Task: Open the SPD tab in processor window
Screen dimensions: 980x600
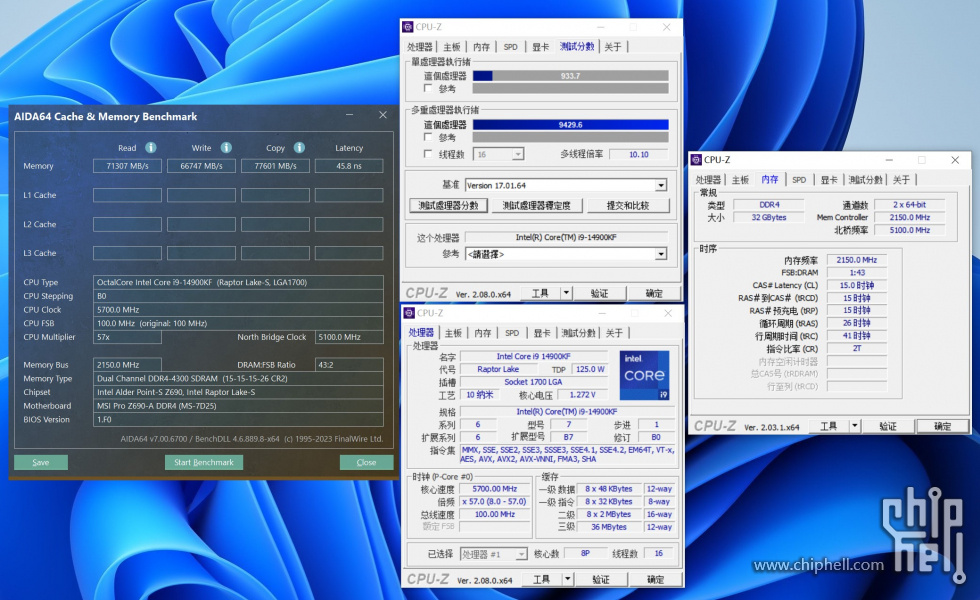Action: (512, 333)
